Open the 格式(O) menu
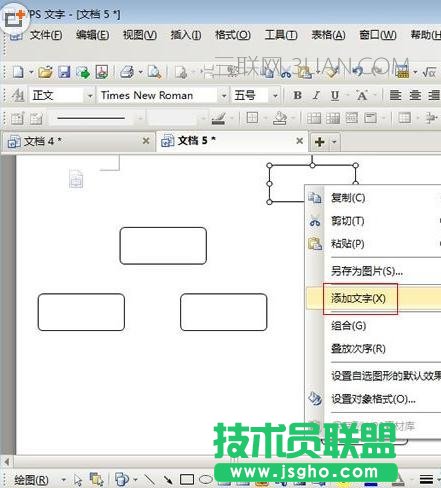 point(233,35)
